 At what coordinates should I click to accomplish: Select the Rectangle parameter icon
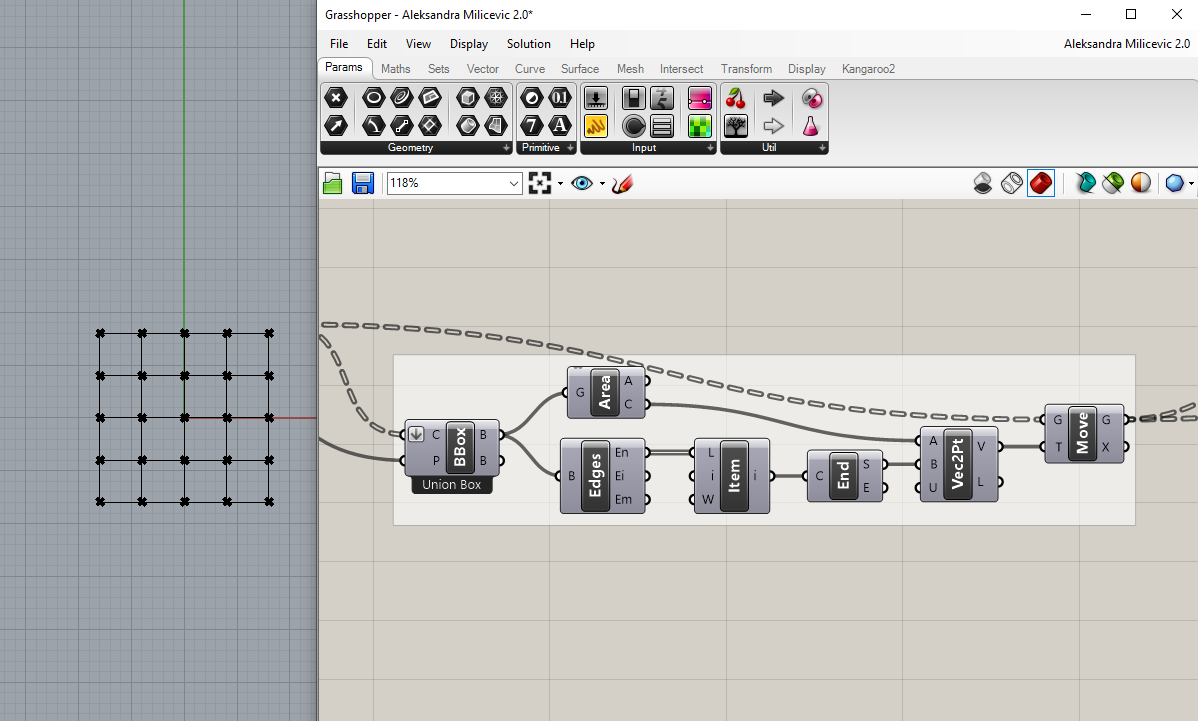(430, 125)
